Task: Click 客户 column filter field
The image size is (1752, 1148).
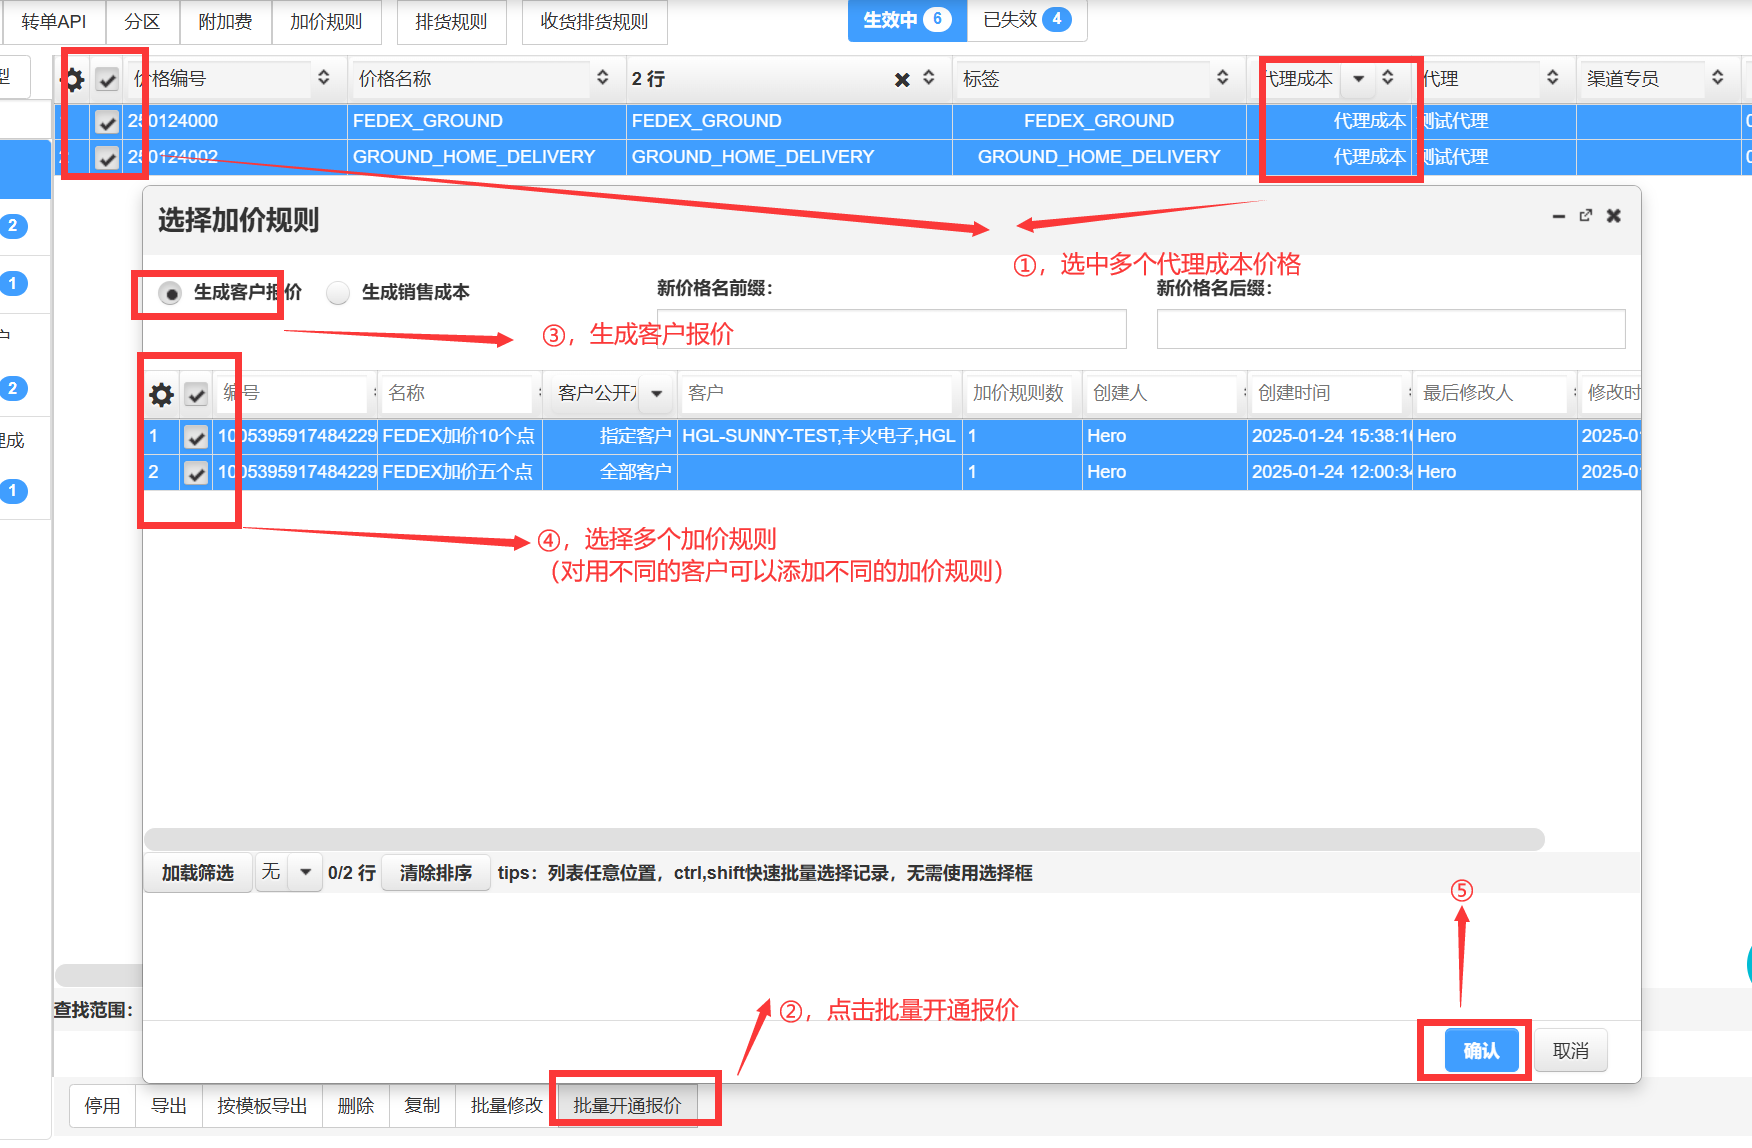Action: 816,393
